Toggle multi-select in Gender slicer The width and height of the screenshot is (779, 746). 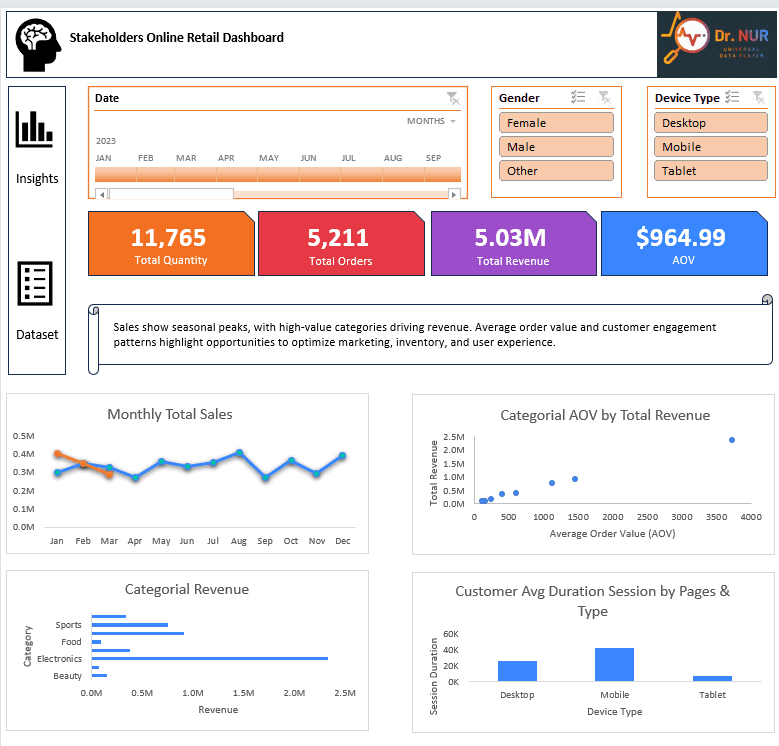[578, 97]
